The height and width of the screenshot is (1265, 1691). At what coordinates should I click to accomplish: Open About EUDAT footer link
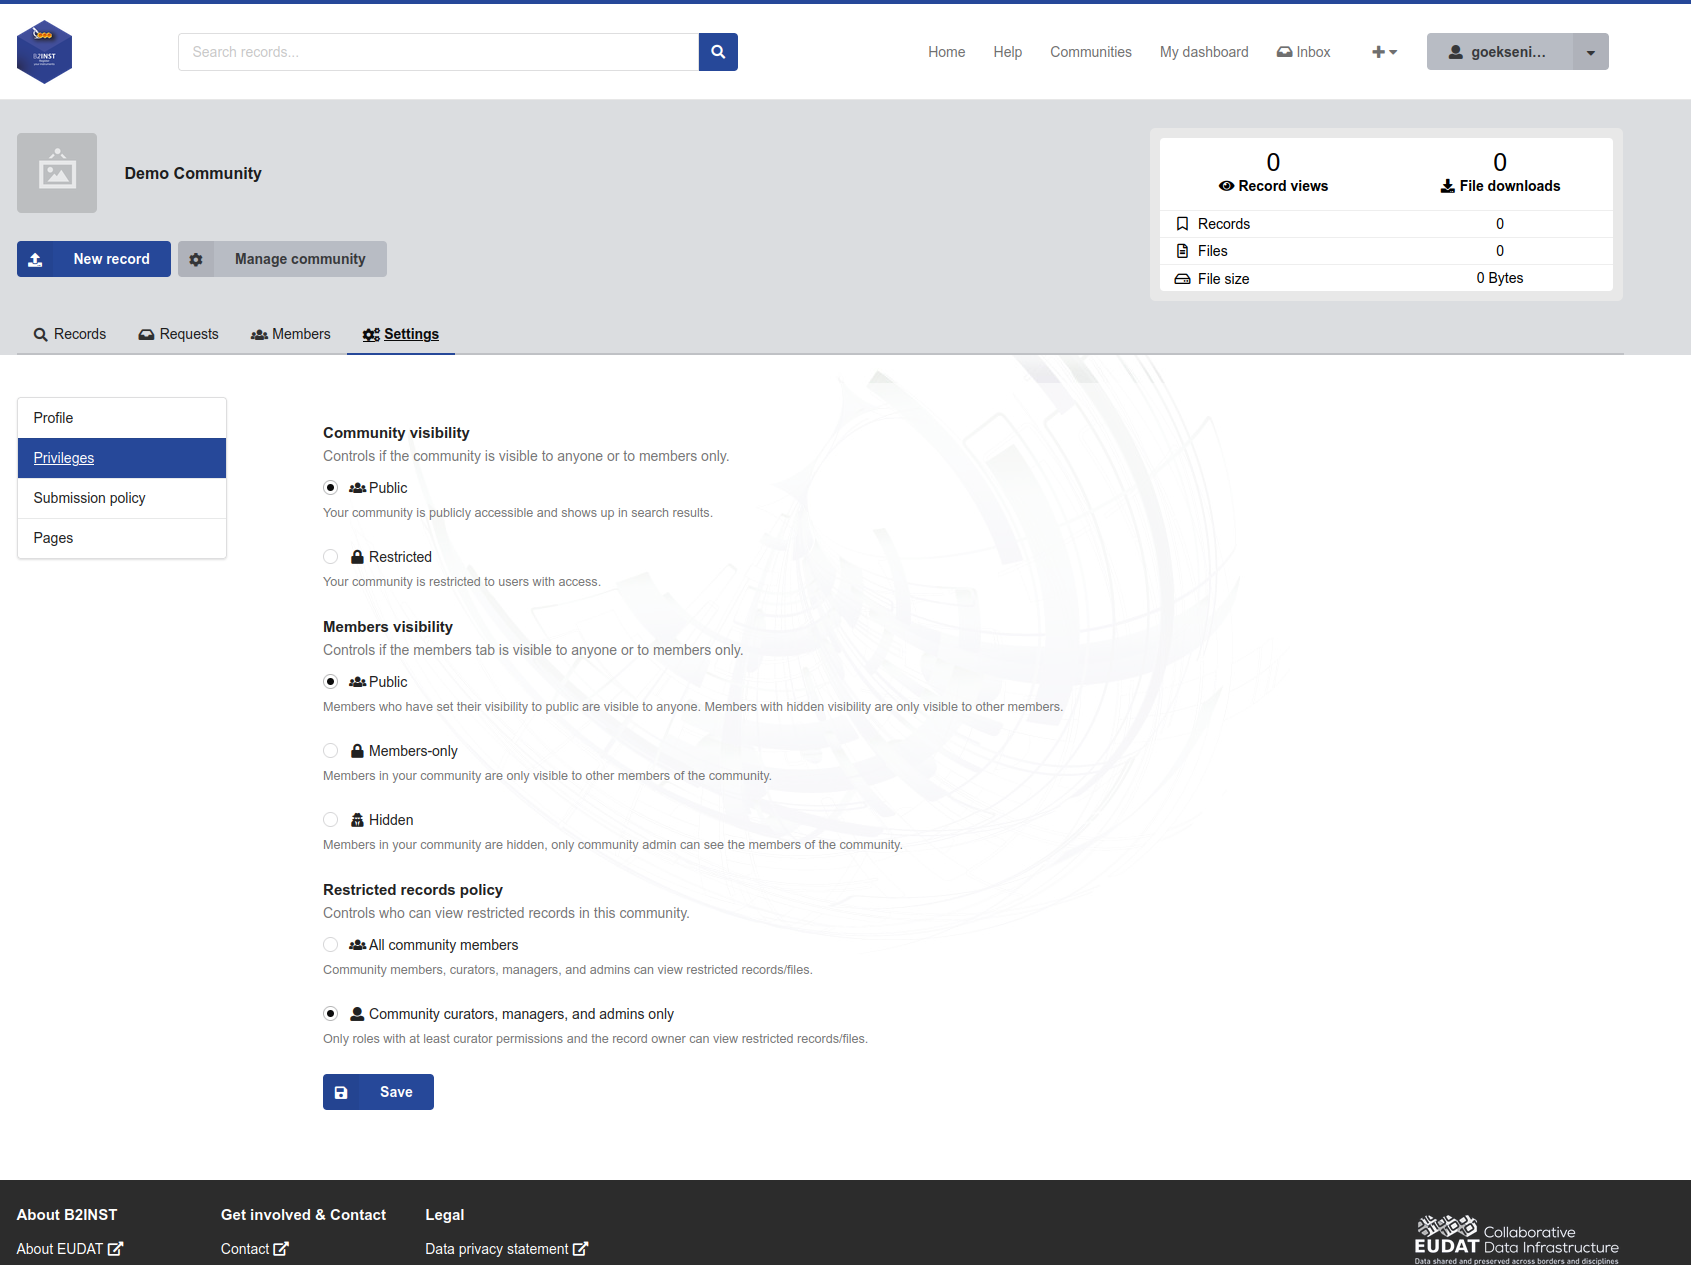click(69, 1249)
